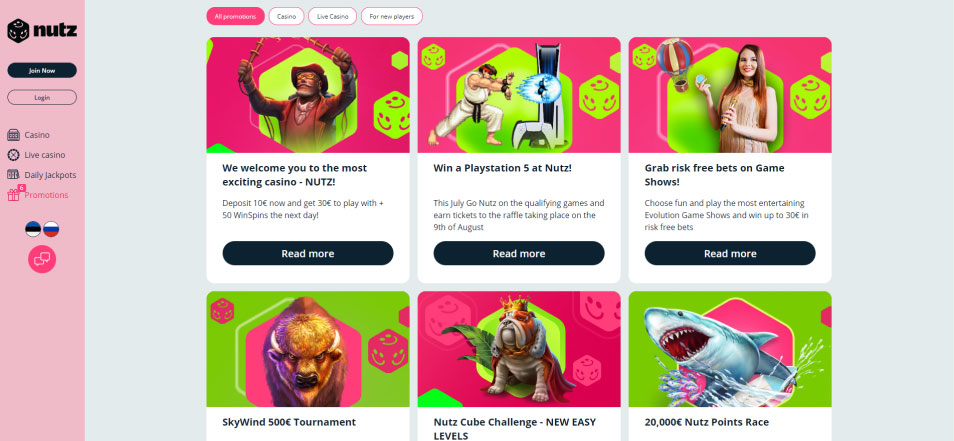Read more about Playstation 5 raffle
Image resolution: width=954 pixels, height=441 pixels.
pos(519,254)
